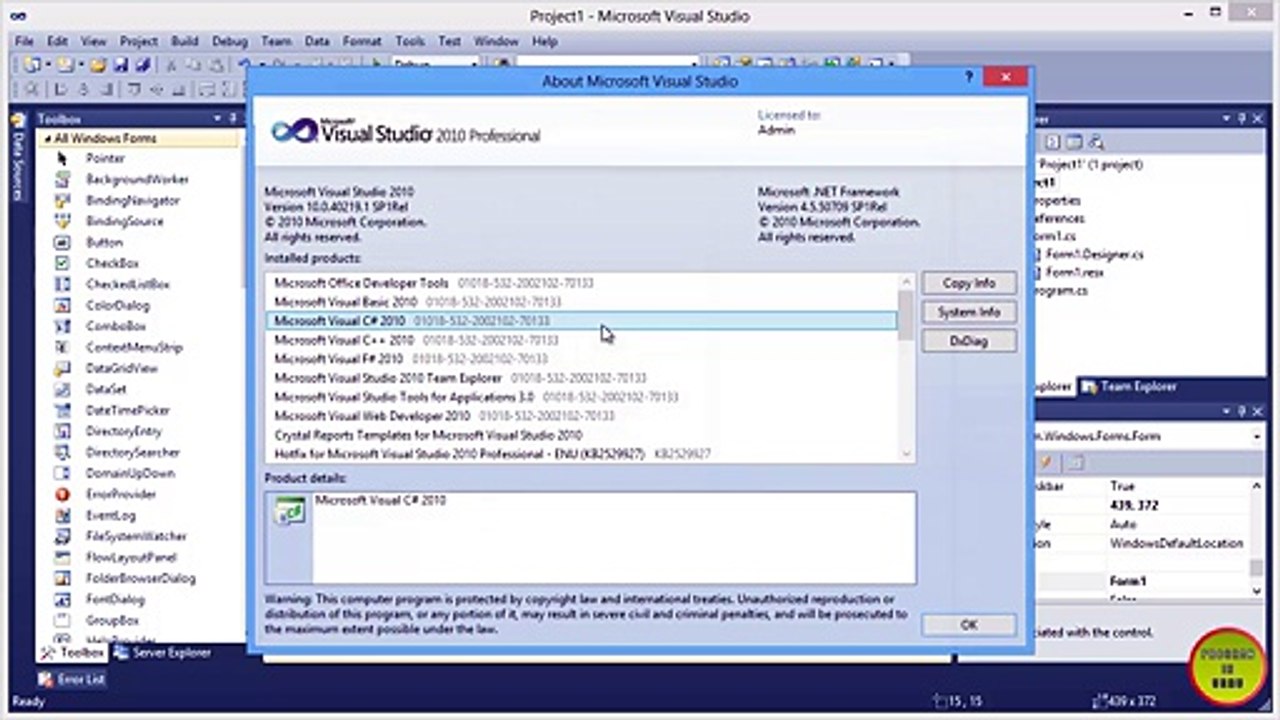1280x720 pixels.
Task: Click the Cut toolbar icon
Action: (x=171, y=65)
